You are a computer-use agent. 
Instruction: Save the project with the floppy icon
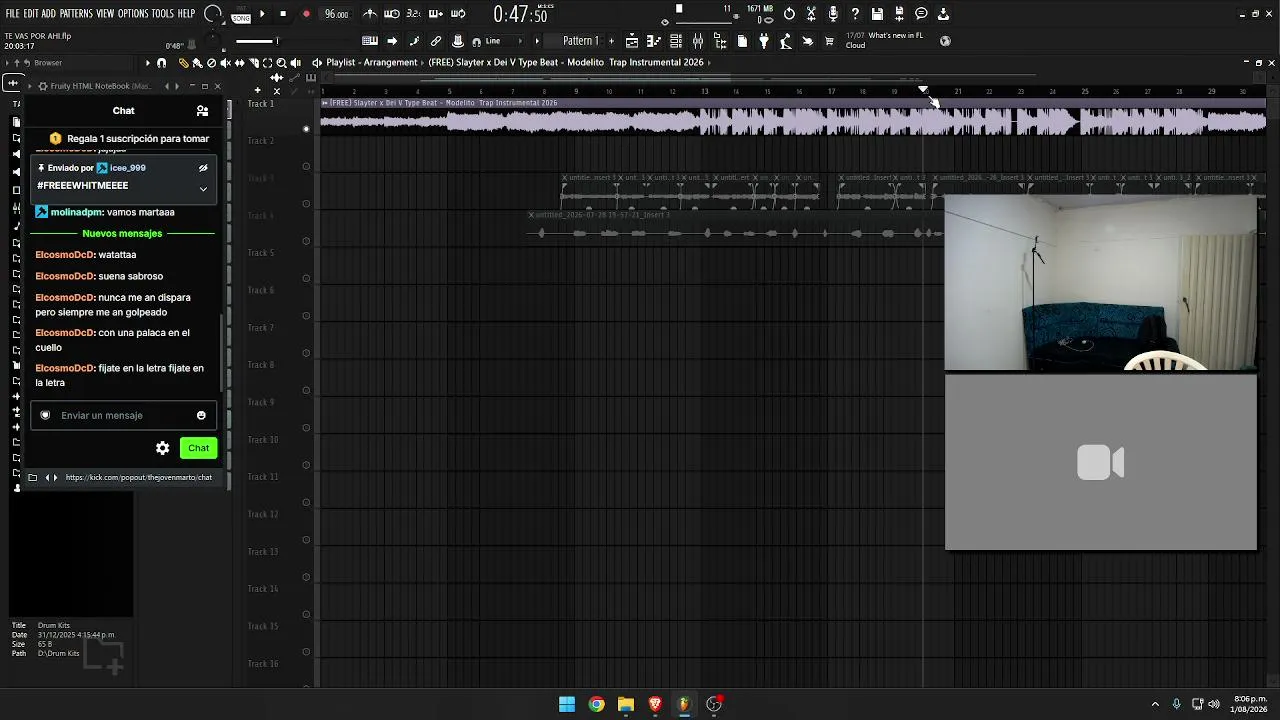tap(877, 14)
